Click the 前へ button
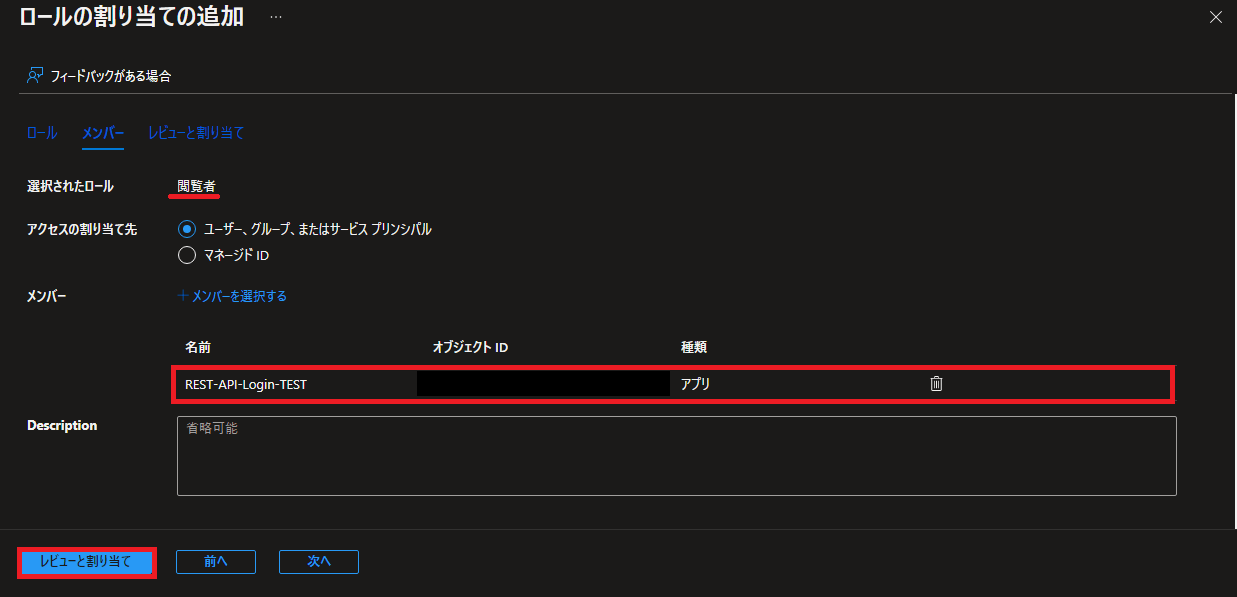The width and height of the screenshot is (1237, 597). (216, 562)
